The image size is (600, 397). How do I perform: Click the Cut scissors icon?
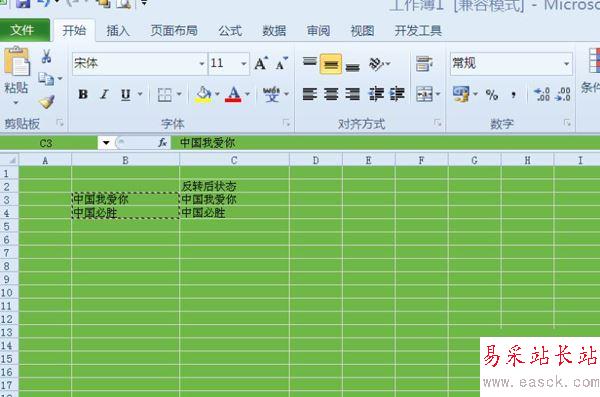[x=47, y=57]
